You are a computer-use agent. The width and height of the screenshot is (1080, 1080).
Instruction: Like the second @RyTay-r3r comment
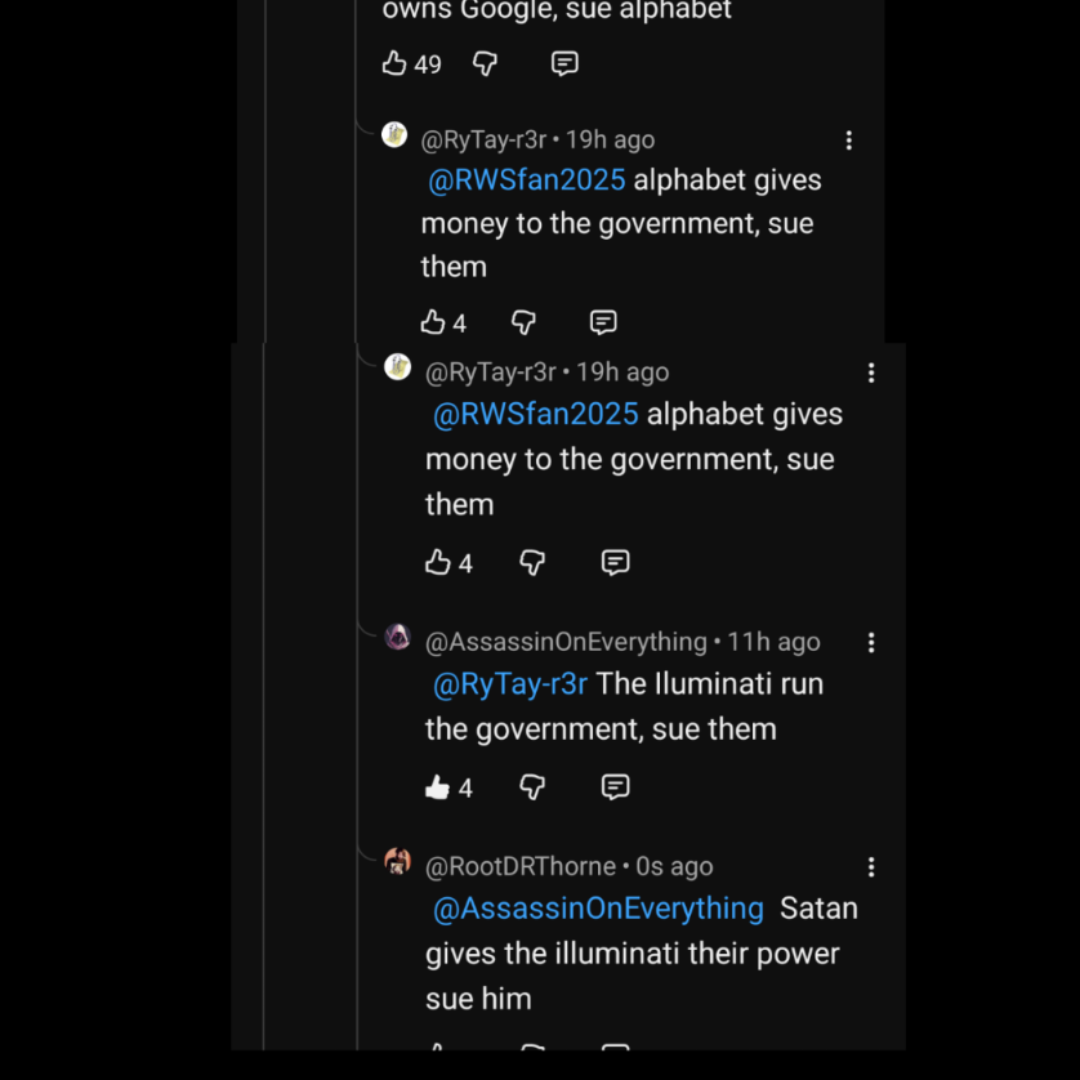(x=438, y=562)
